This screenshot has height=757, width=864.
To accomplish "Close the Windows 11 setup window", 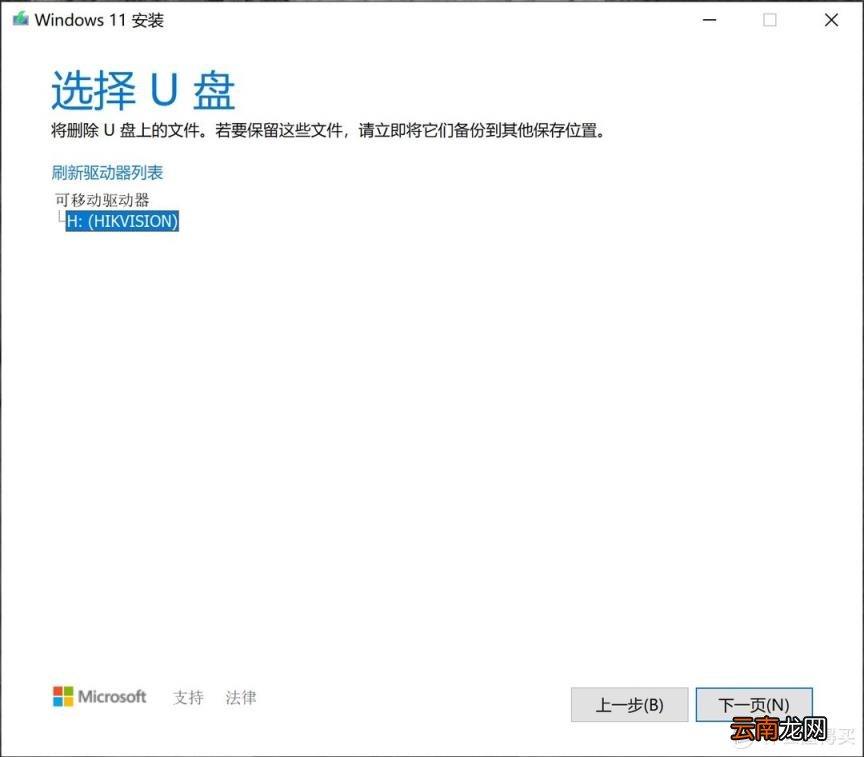I will pyautogui.click(x=831, y=20).
